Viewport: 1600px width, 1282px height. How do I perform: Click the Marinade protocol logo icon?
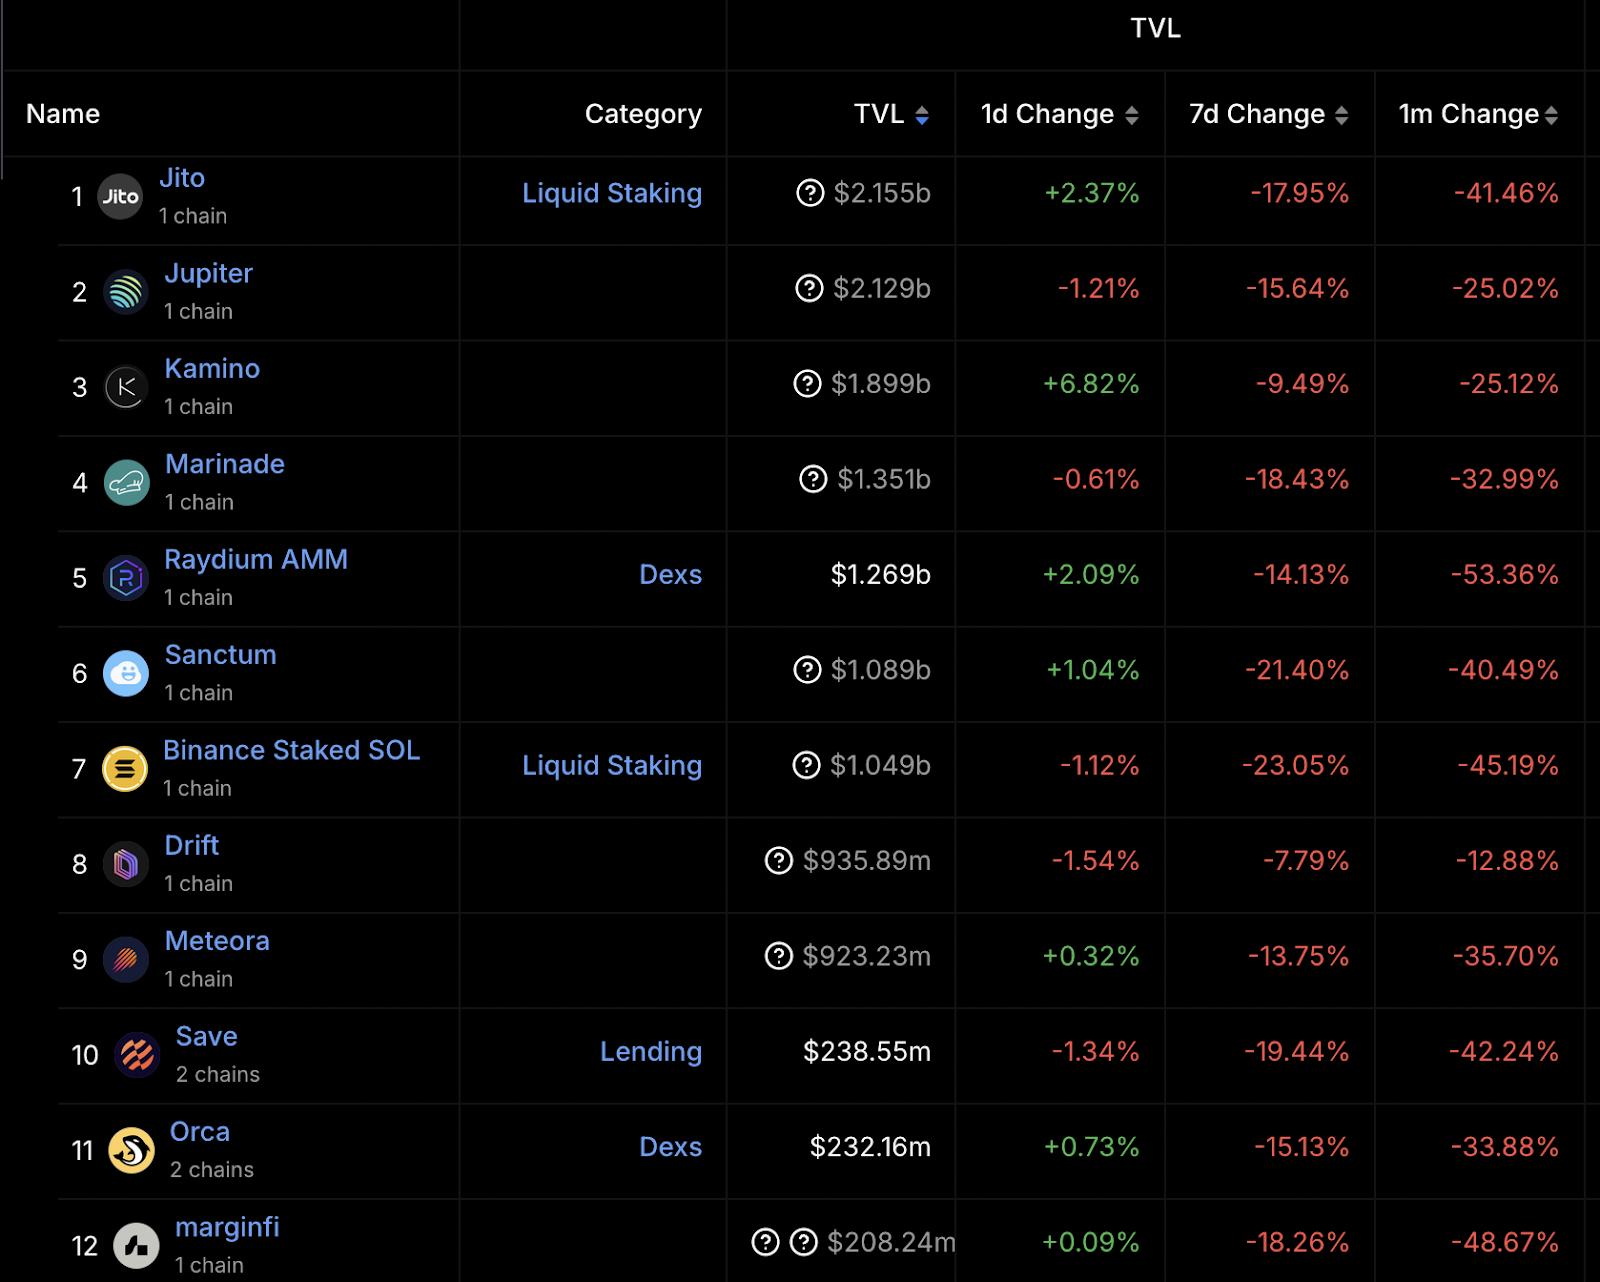tap(126, 483)
